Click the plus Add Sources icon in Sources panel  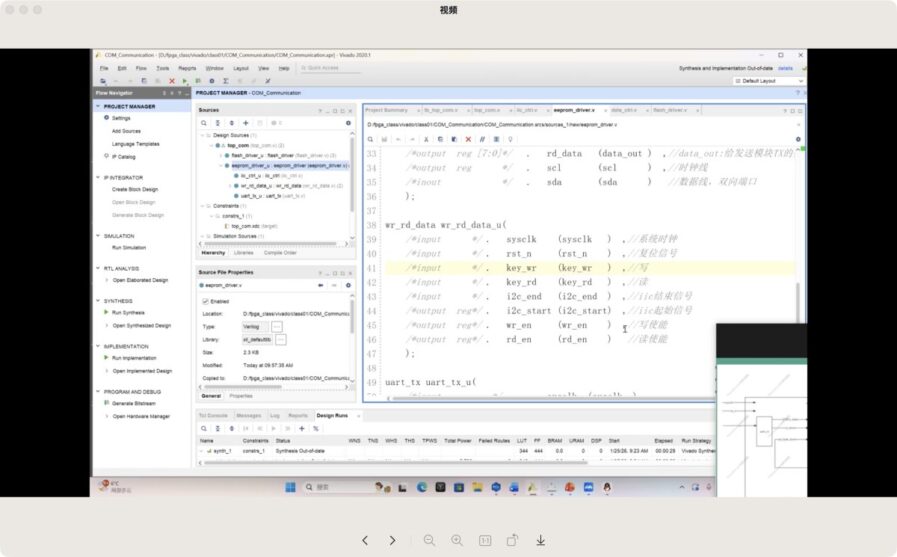tap(246, 122)
